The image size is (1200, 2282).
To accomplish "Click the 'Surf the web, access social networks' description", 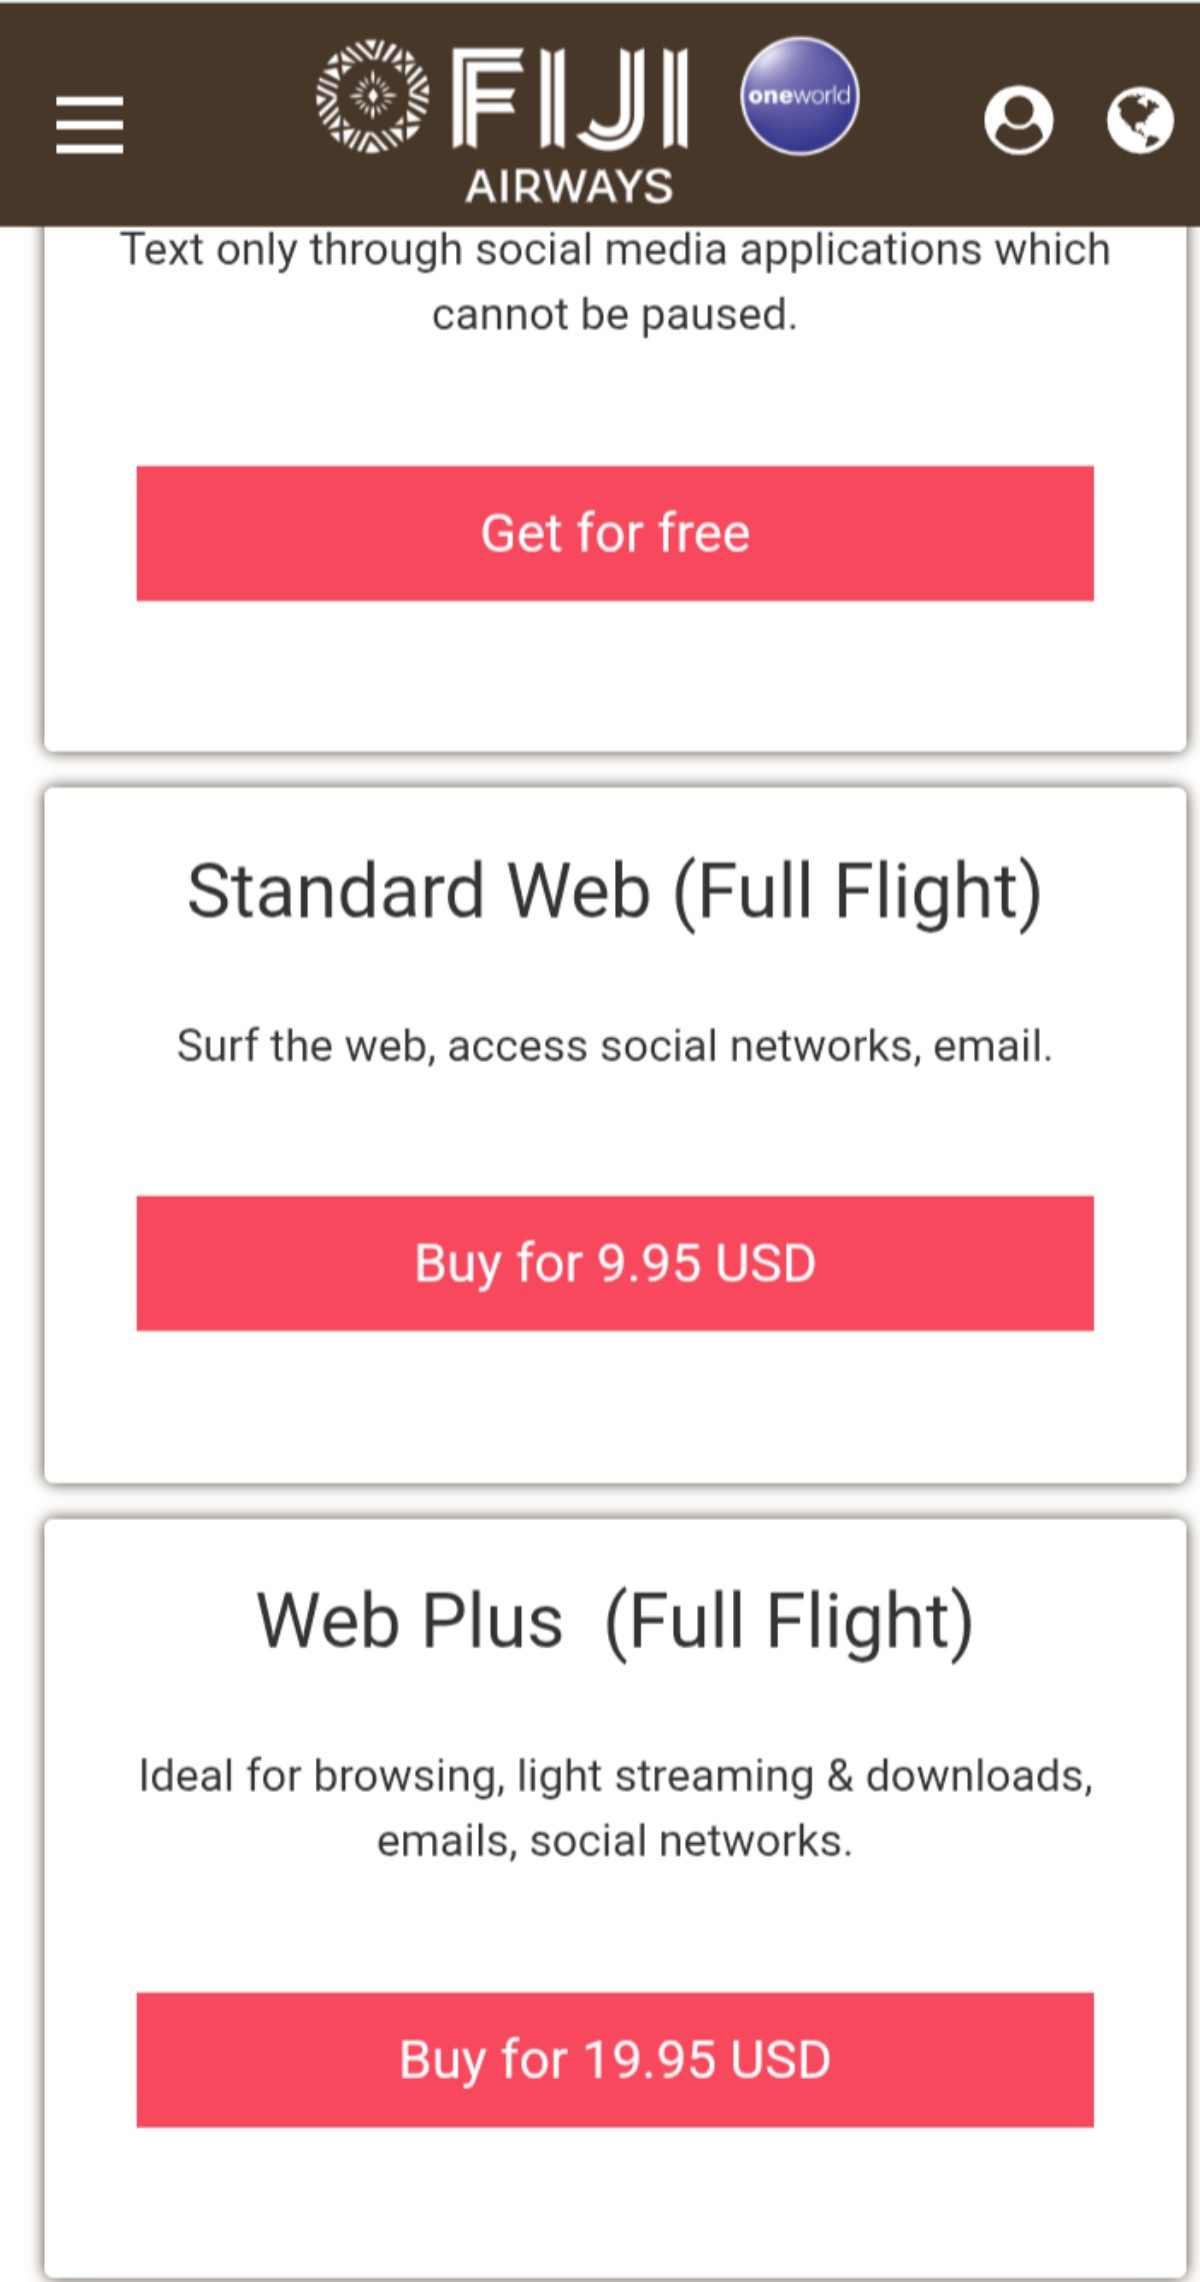I will pyautogui.click(x=615, y=1046).
